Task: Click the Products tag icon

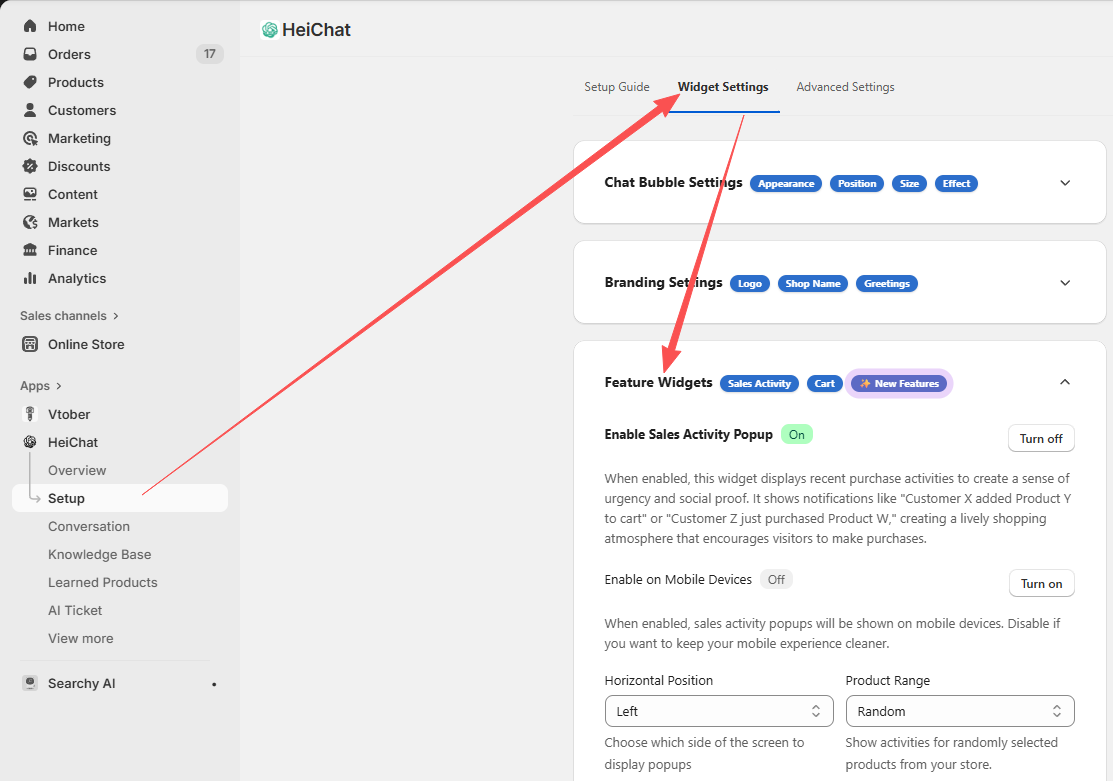Action: (x=30, y=82)
